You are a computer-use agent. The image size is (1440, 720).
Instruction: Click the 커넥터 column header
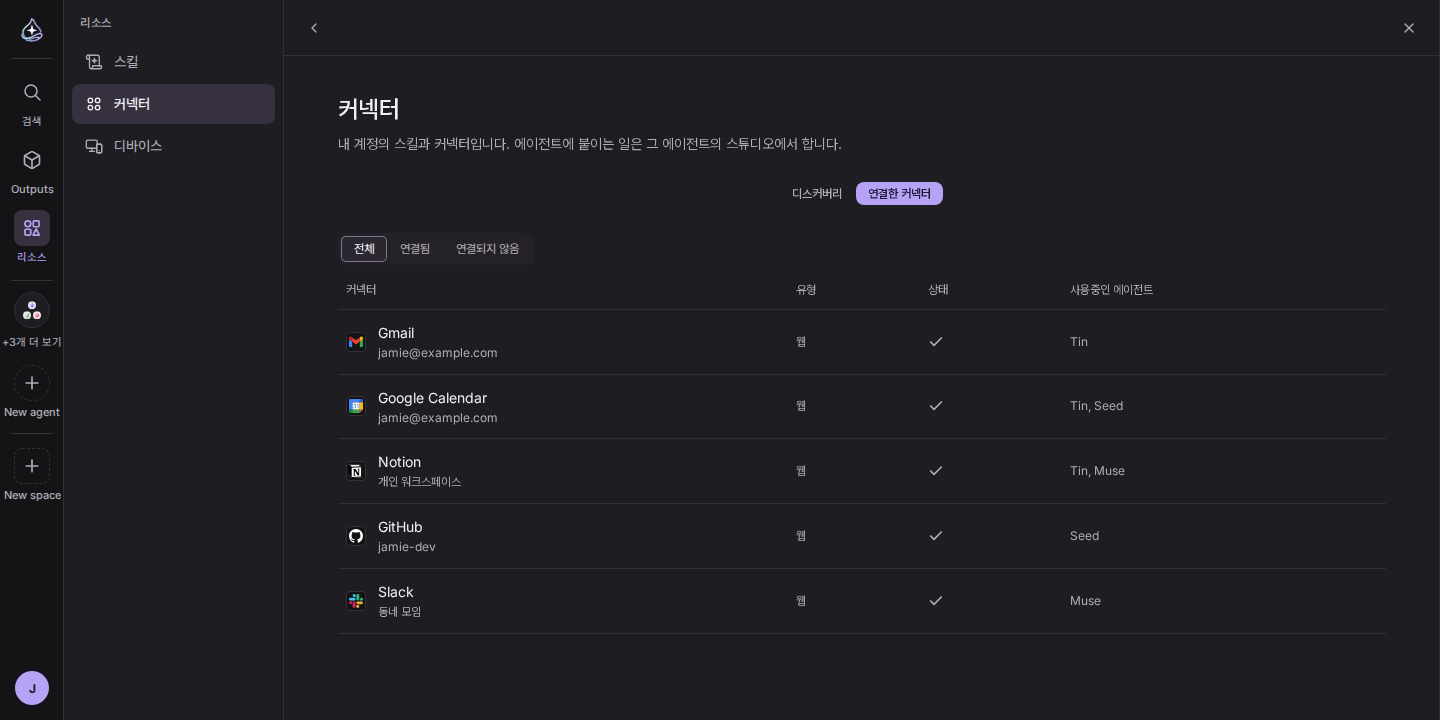click(361, 290)
